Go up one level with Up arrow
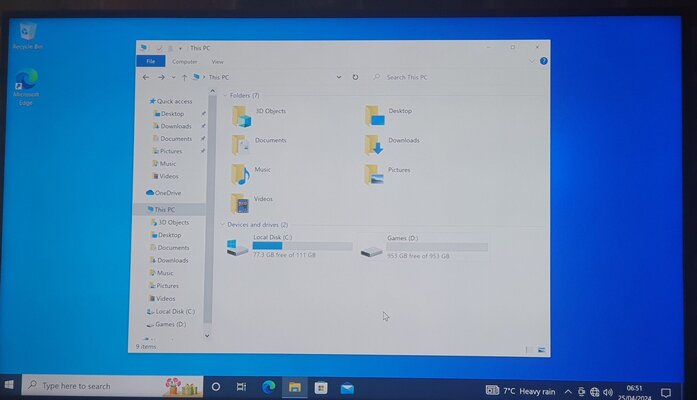Viewport: 697px width, 400px height. tap(184, 77)
